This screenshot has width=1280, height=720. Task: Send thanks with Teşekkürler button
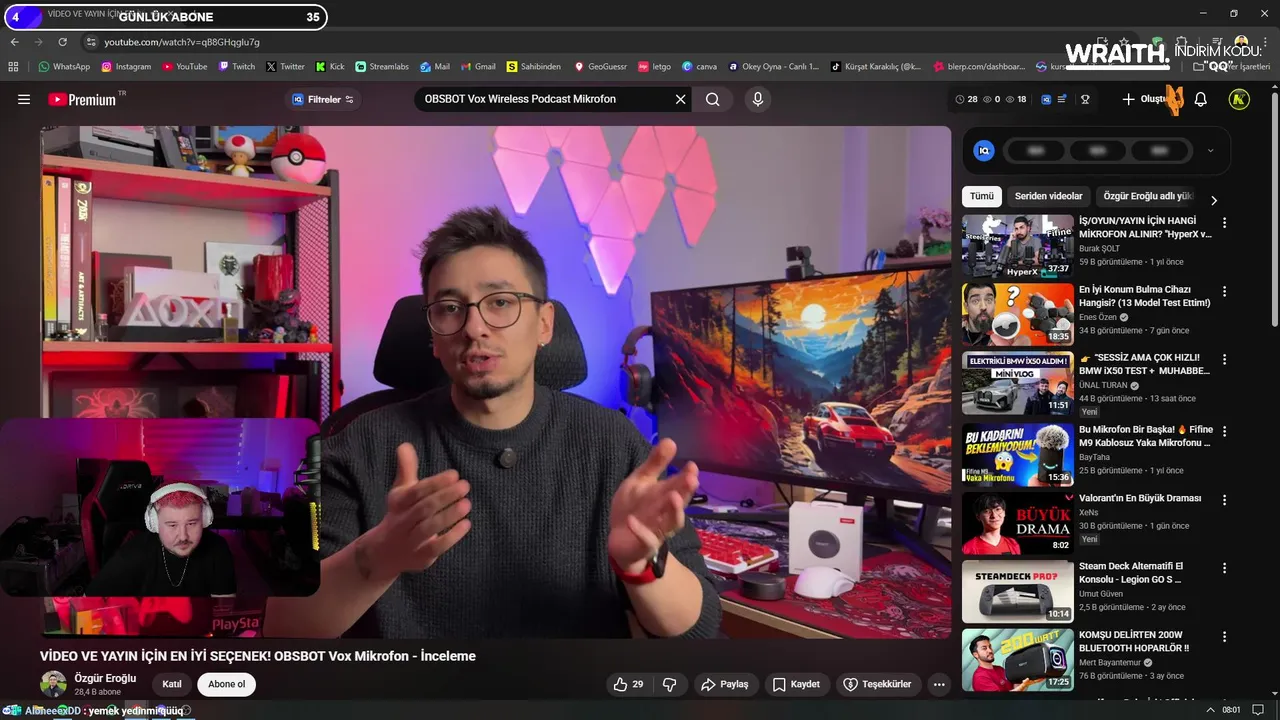[877, 684]
